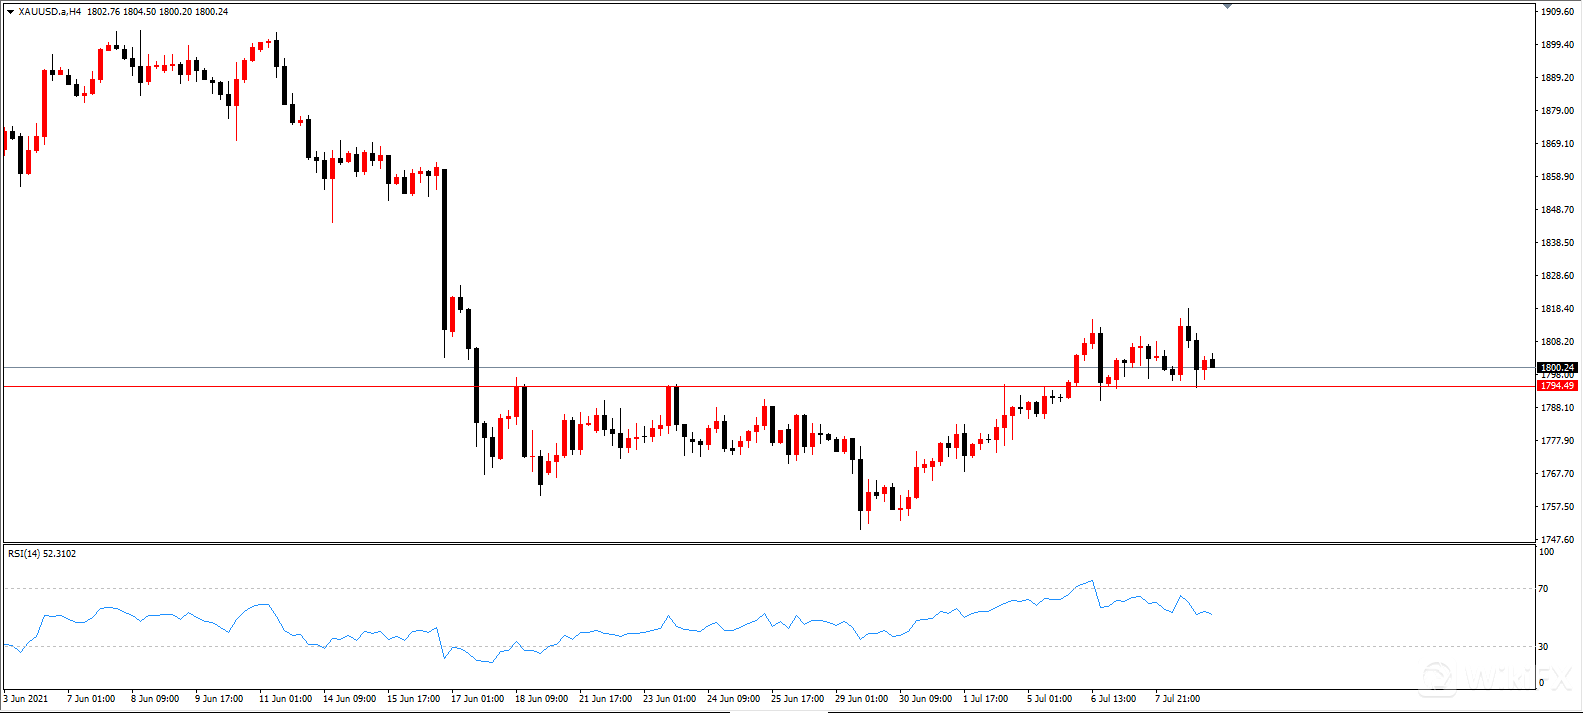Click the 1 Jul 17:00 time axis label
This screenshot has height=713, width=1583.
tap(986, 698)
